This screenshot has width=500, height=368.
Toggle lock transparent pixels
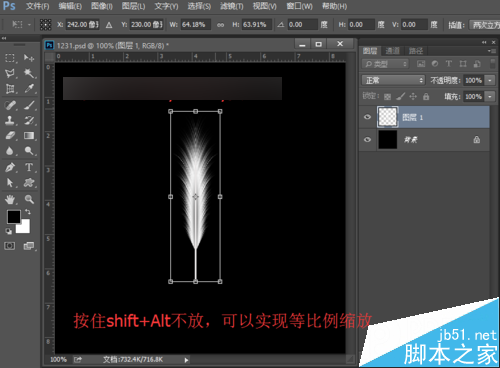tap(387, 97)
